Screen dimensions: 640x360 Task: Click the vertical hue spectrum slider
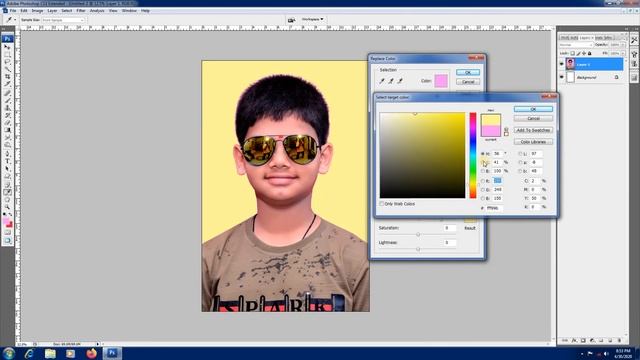click(473, 156)
